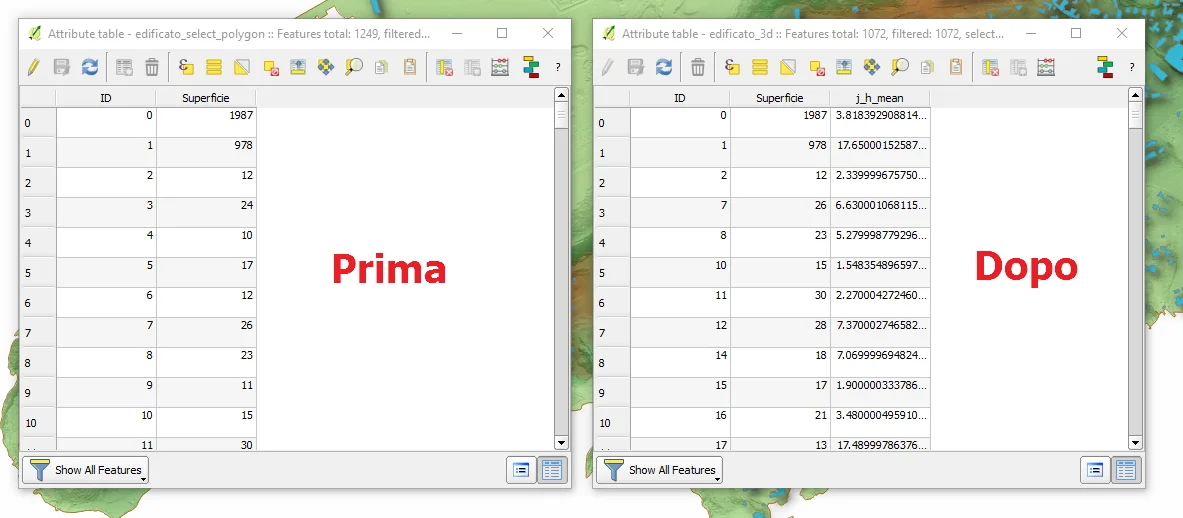Deselect all features in edificato_3d window
The image size is (1183, 518).
(x=816, y=67)
